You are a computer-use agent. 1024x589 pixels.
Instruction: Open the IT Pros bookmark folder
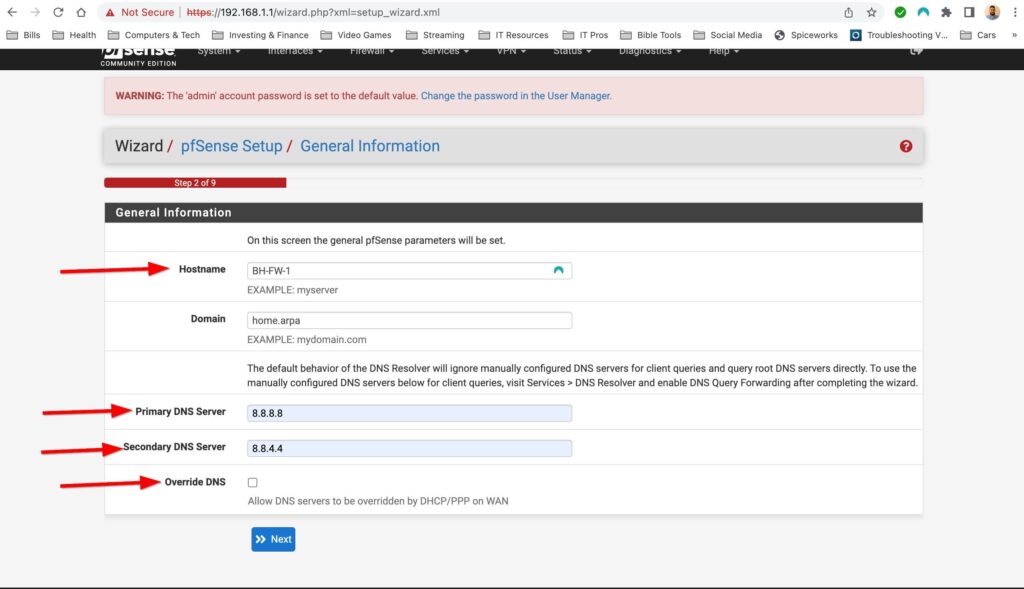tap(585, 35)
